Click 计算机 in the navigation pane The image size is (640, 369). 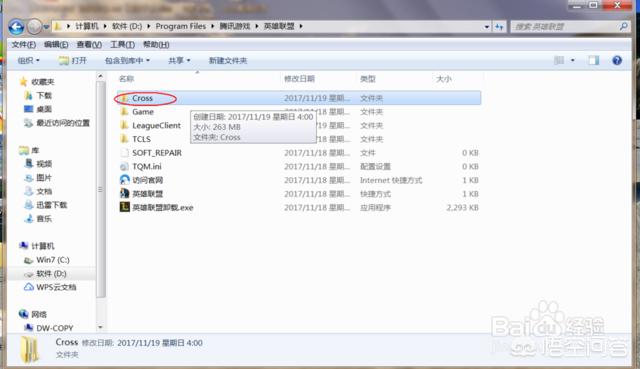[x=42, y=246]
